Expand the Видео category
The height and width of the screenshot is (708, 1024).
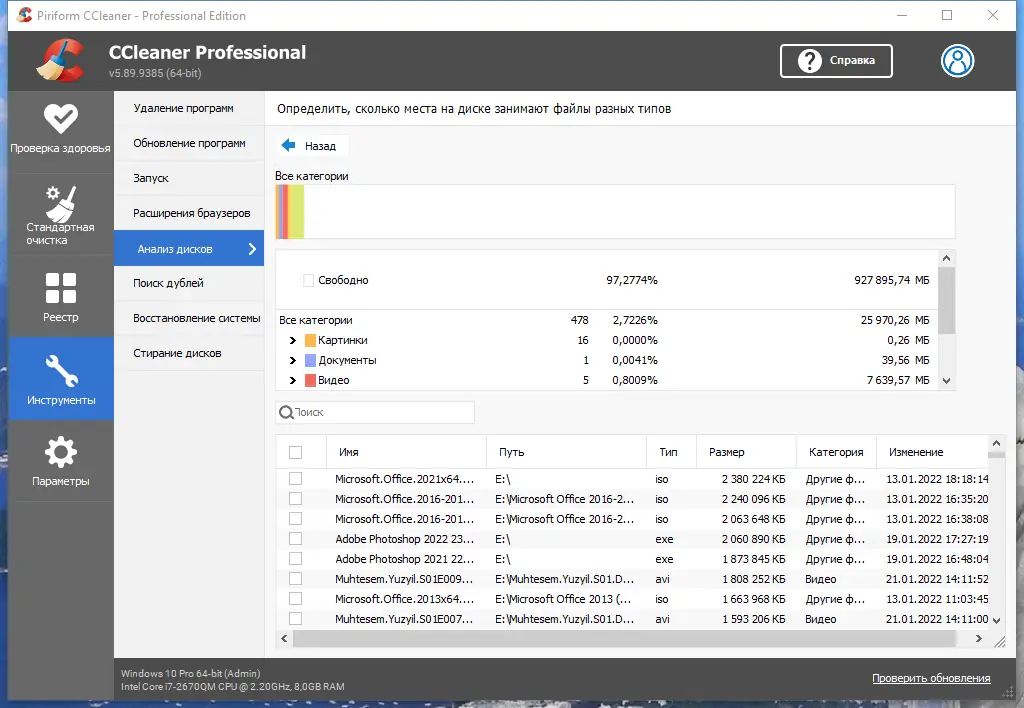point(293,380)
